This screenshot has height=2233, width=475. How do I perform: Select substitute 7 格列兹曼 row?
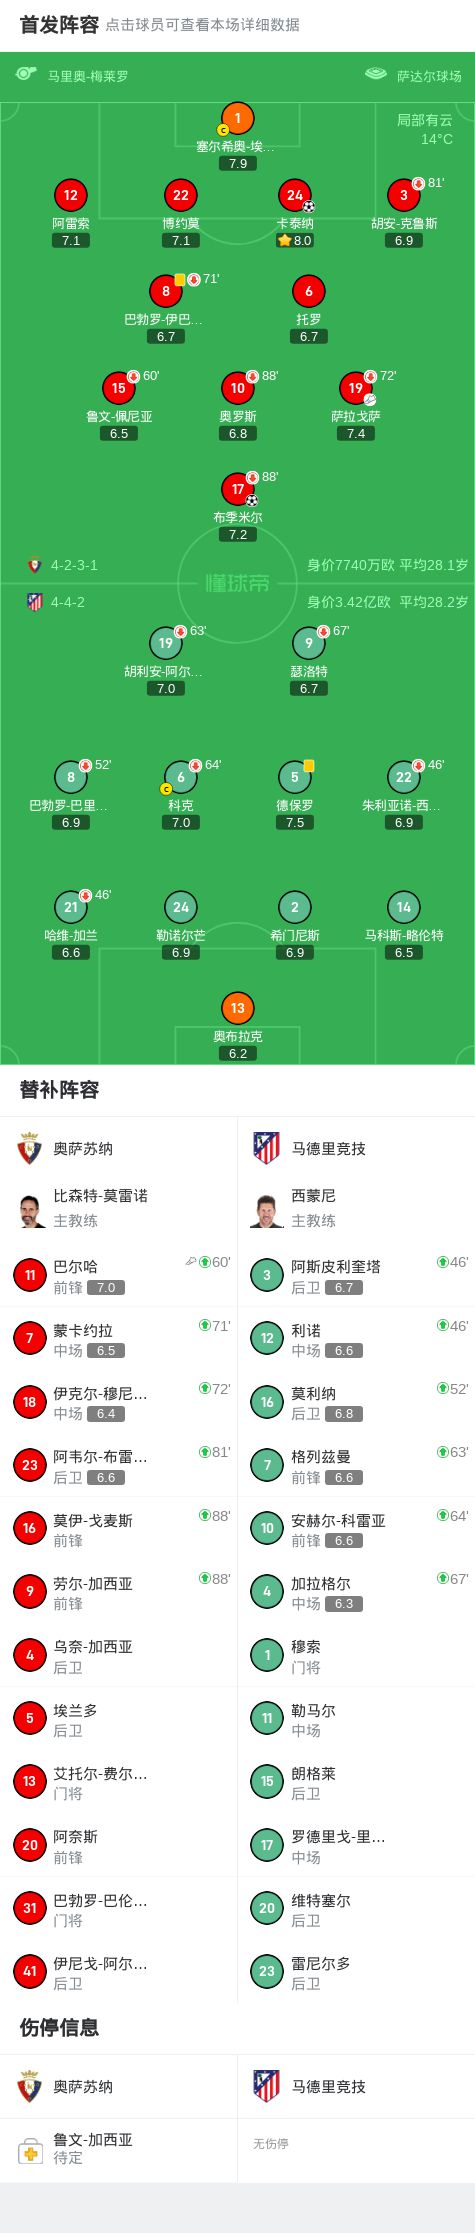pyautogui.click(x=356, y=1465)
